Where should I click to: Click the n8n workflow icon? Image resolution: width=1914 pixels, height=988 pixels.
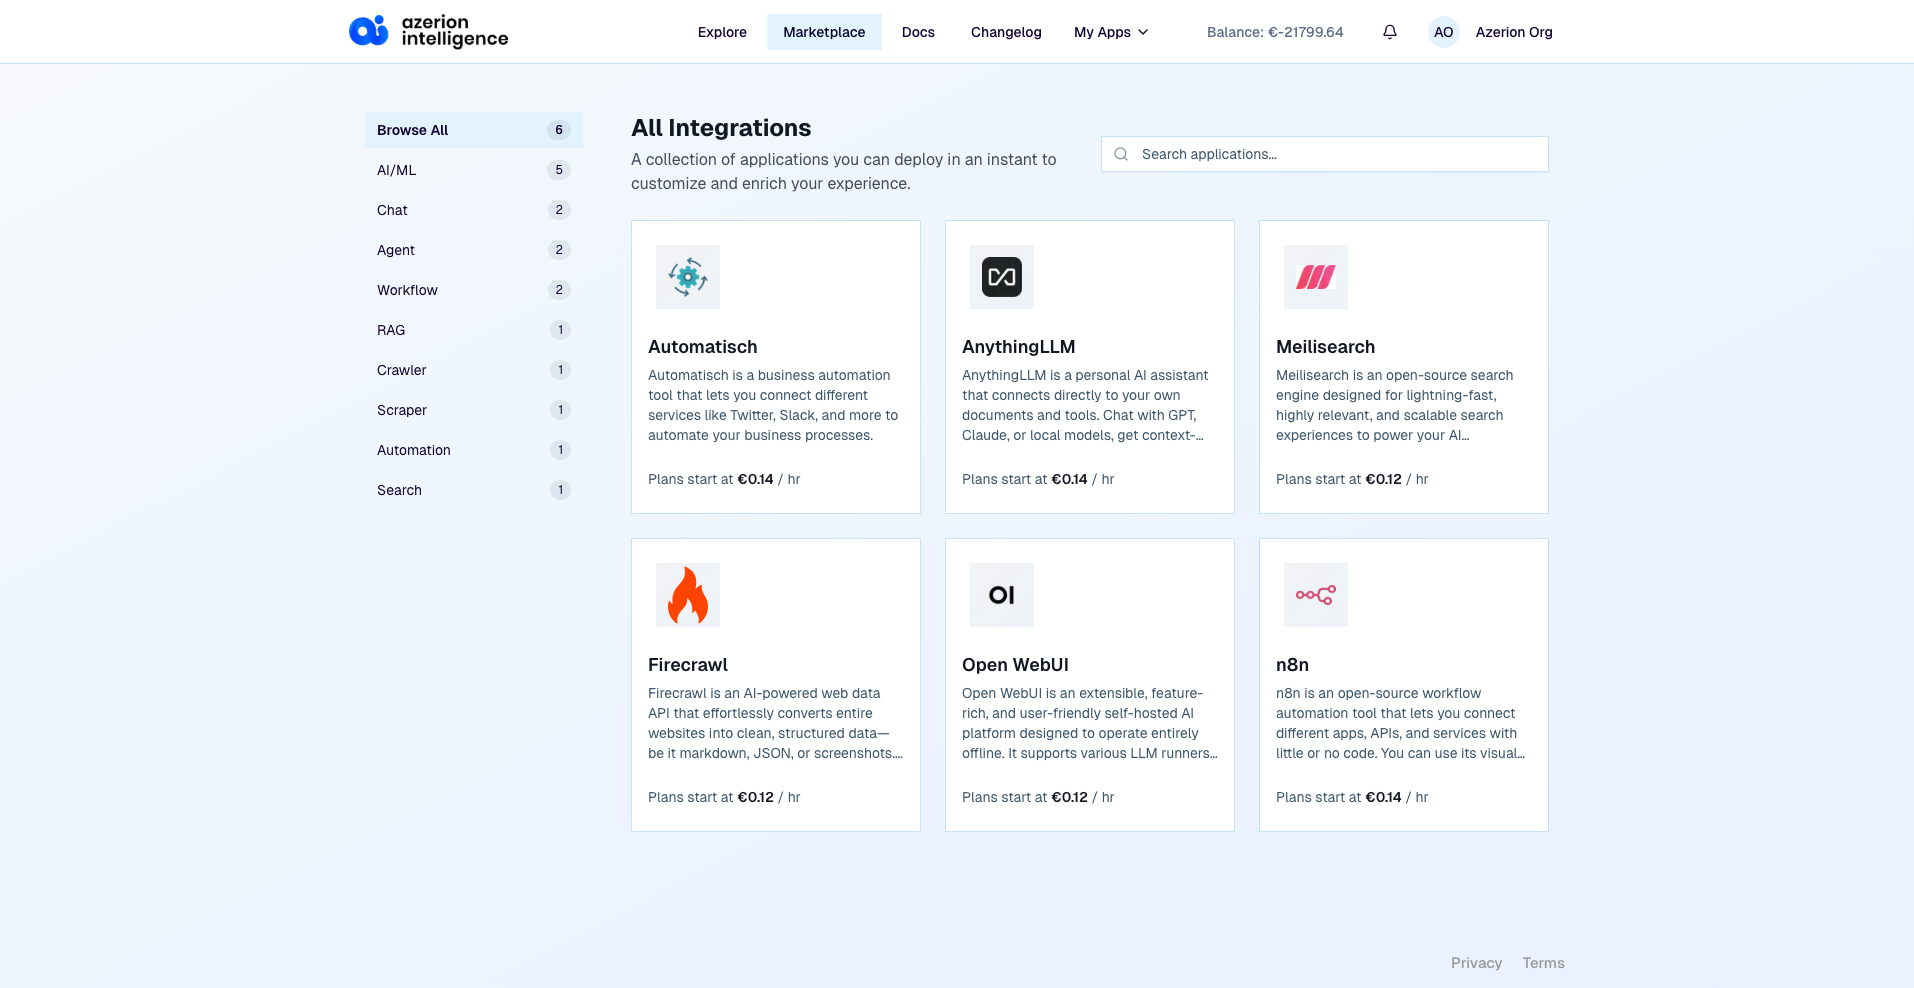click(1315, 595)
